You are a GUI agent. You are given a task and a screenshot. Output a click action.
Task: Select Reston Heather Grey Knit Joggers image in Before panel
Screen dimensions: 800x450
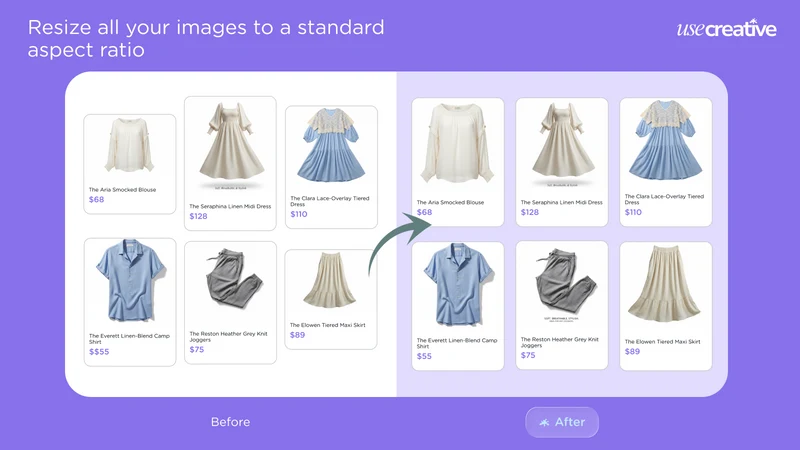coord(234,279)
